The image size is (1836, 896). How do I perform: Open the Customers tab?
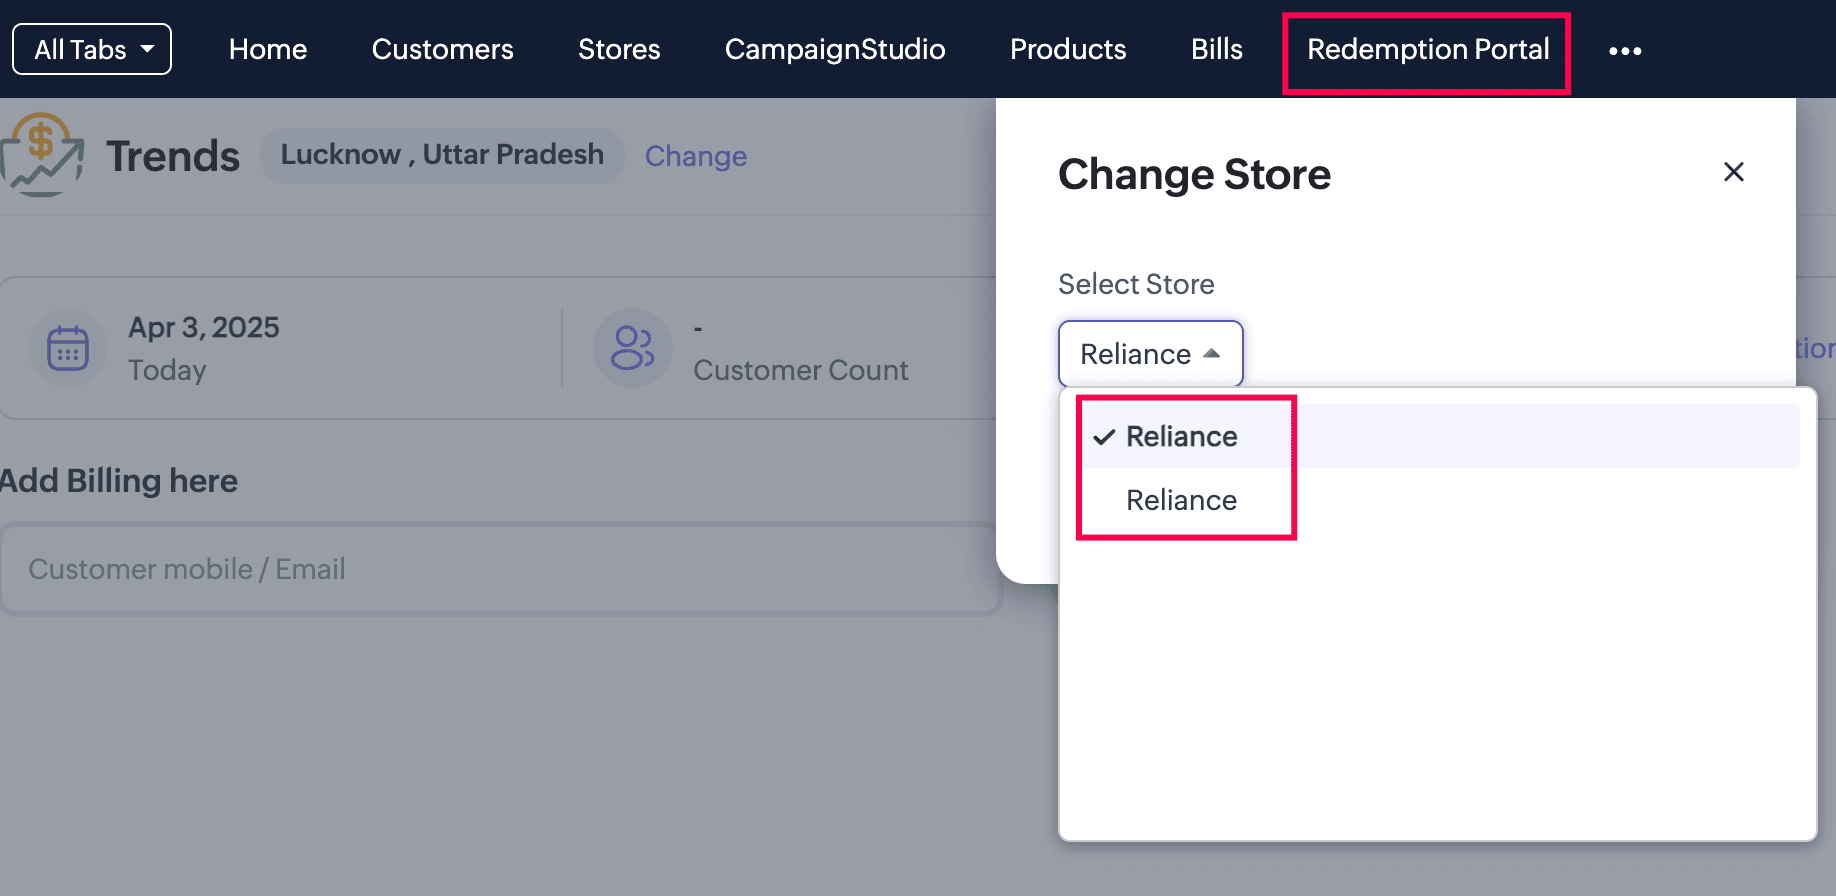(x=442, y=49)
